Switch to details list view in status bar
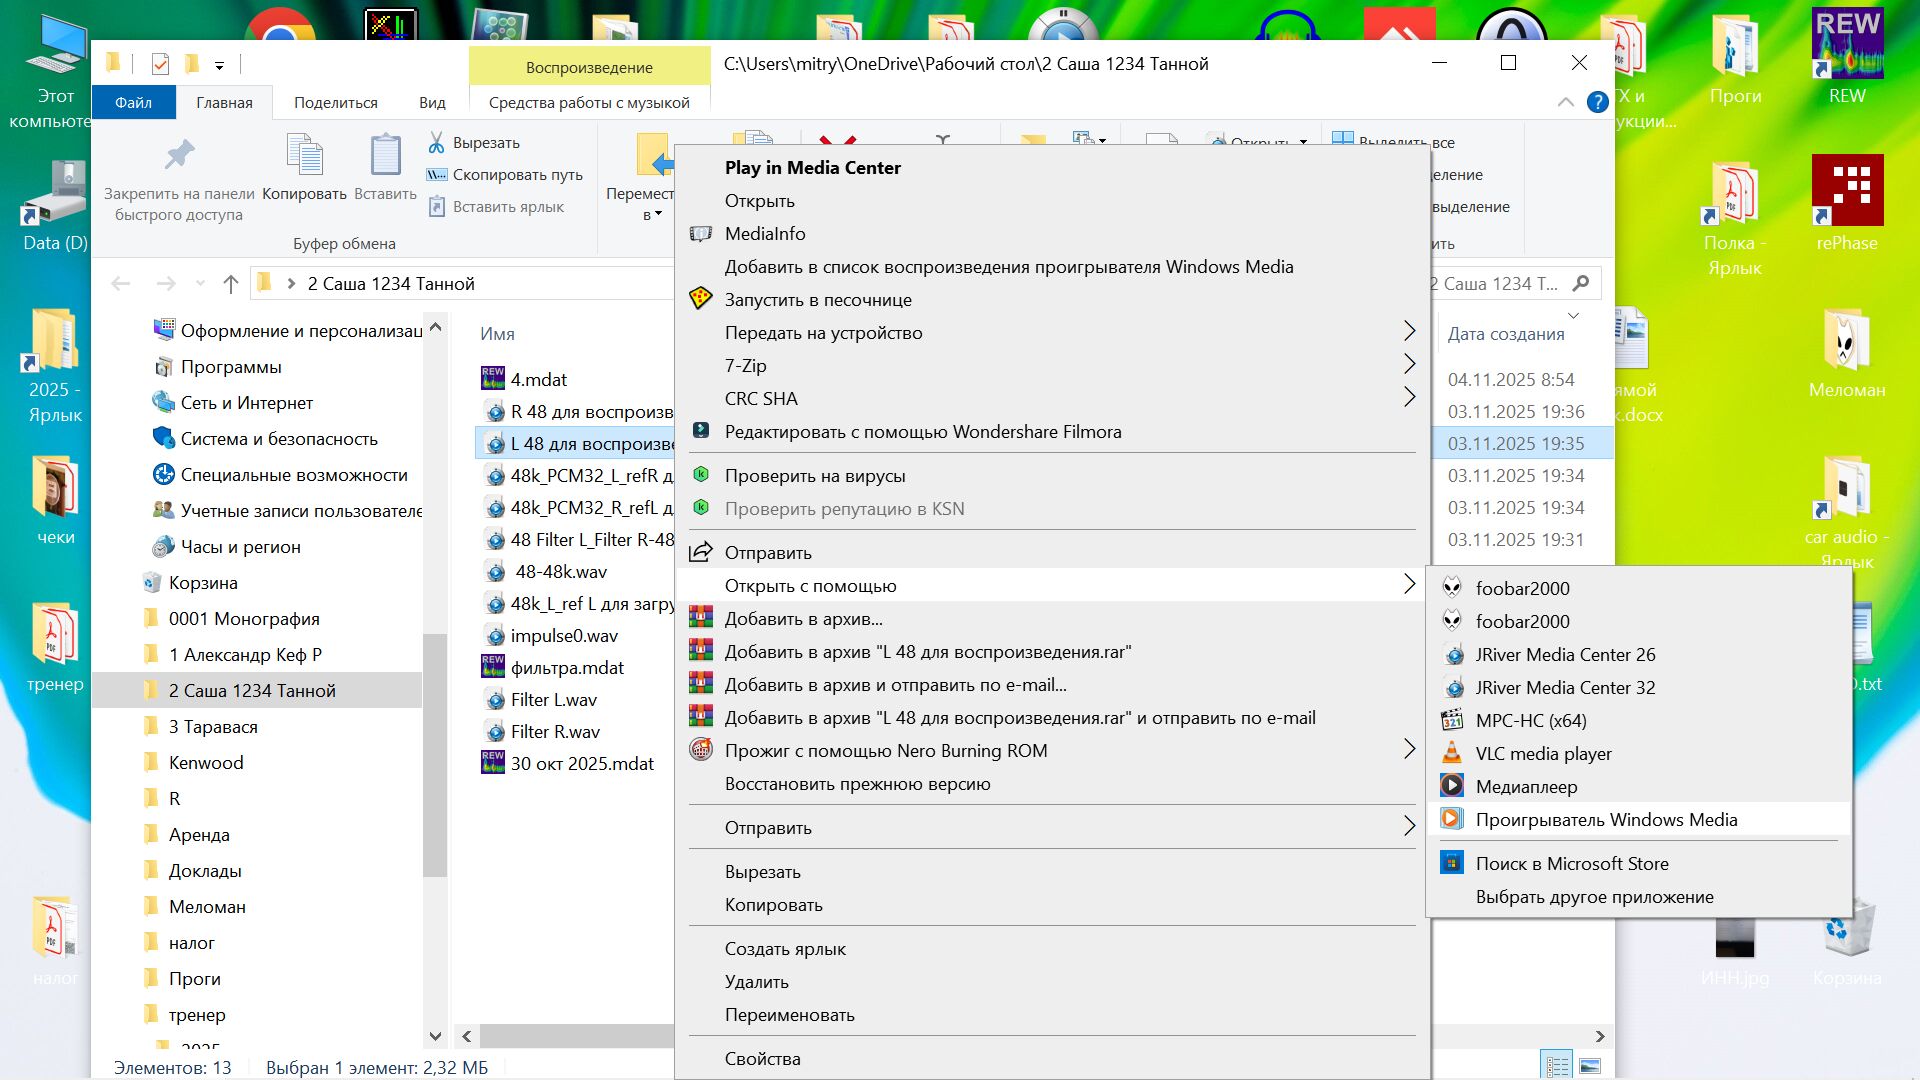The width and height of the screenshot is (1920, 1080). (x=1557, y=1066)
